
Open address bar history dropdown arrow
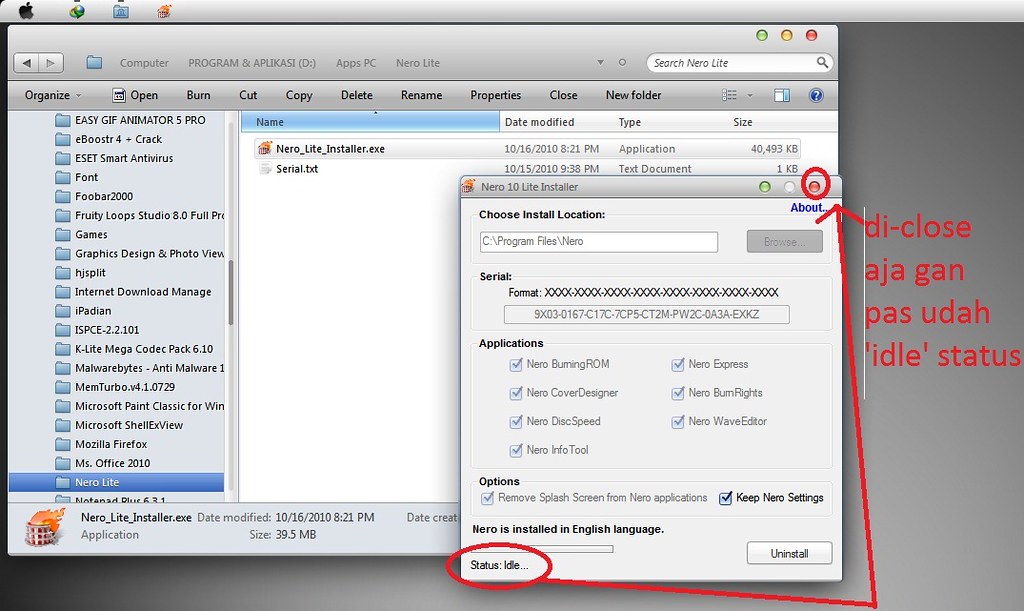600,63
